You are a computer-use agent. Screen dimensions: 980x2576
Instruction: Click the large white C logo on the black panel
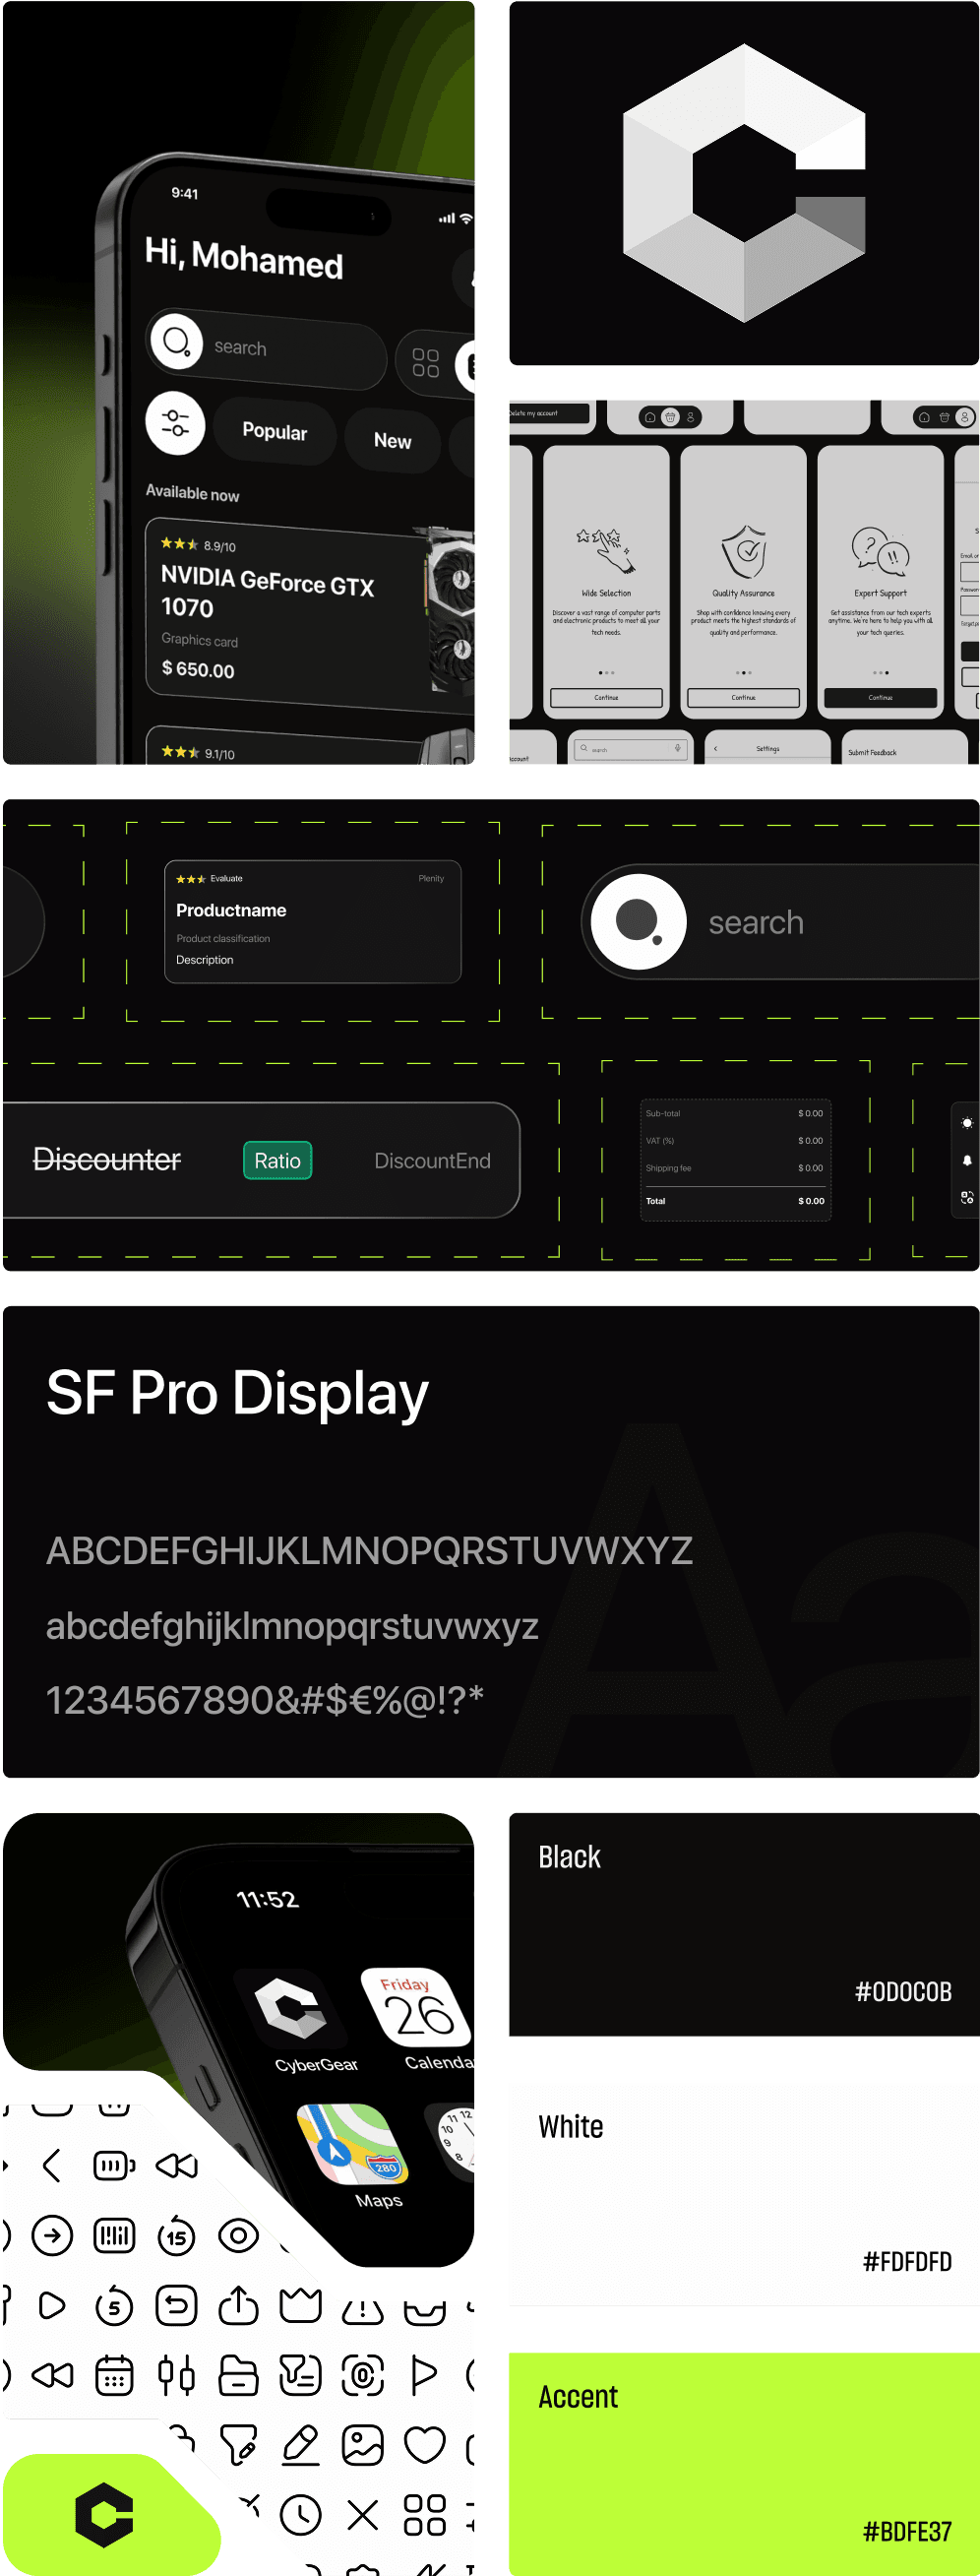click(x=744, y=183)
